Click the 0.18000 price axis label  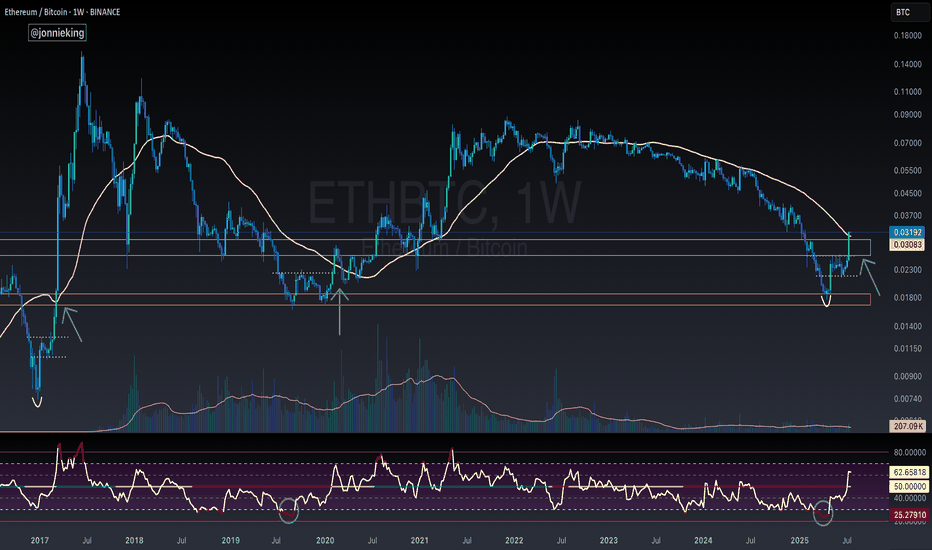(x=908, y=36)
